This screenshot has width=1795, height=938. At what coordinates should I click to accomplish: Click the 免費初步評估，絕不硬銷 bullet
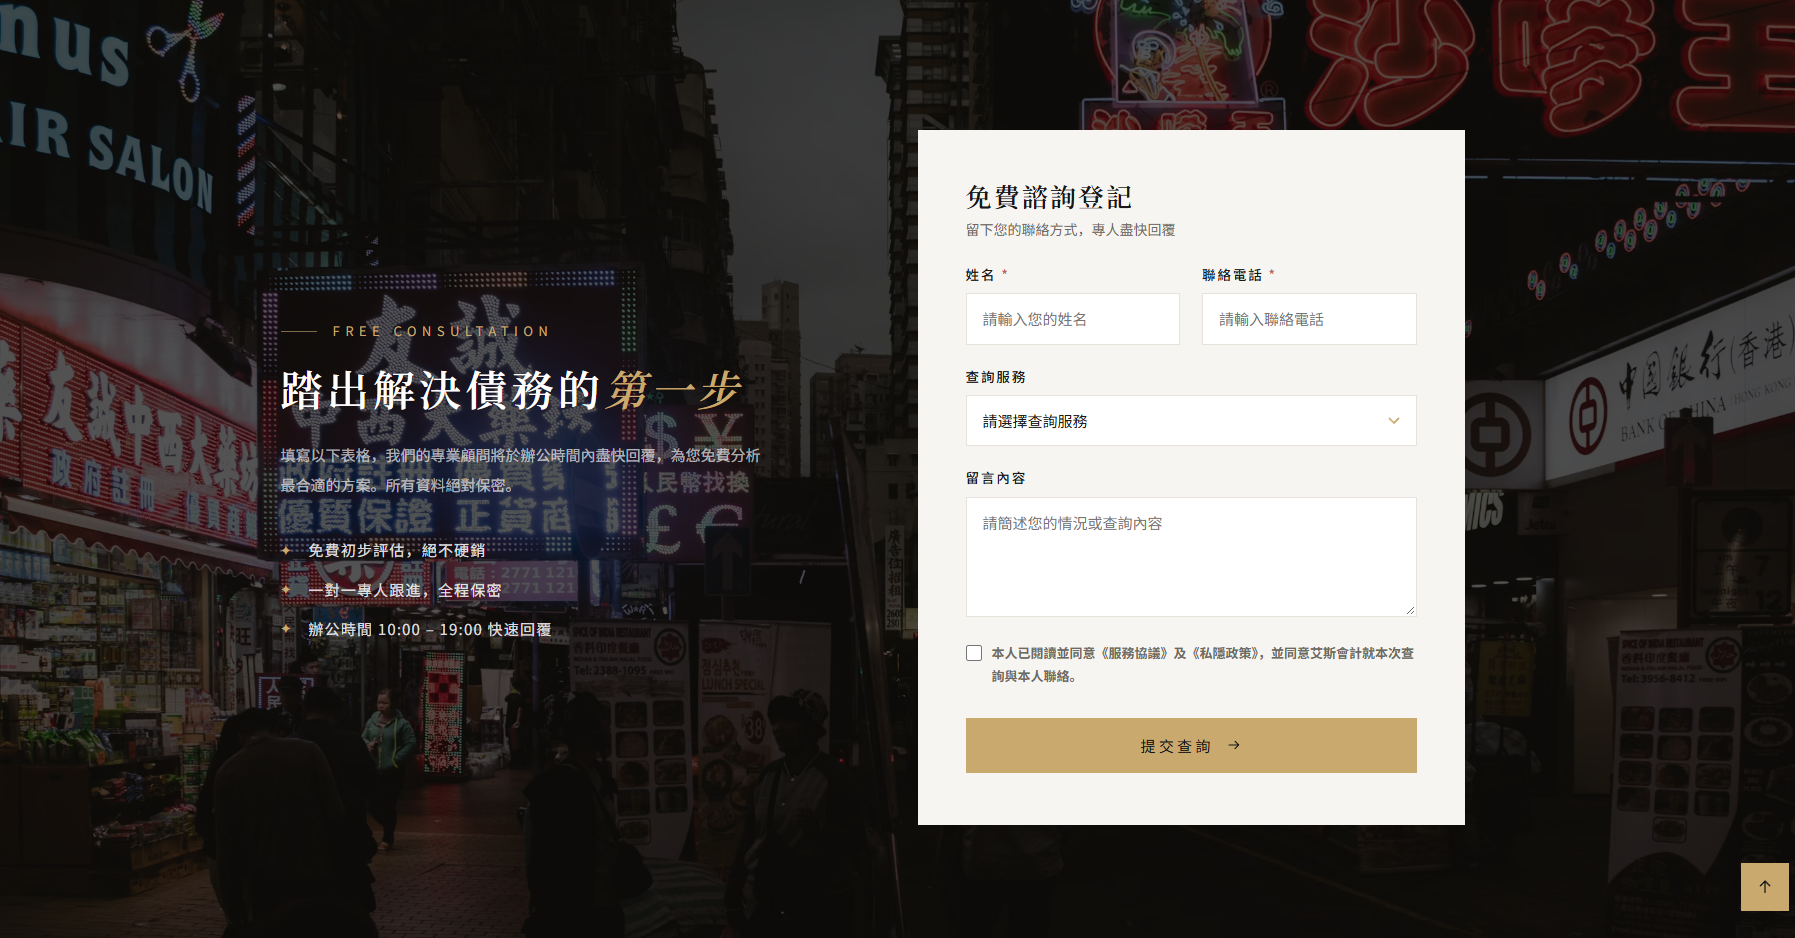[x=397, y=550]
